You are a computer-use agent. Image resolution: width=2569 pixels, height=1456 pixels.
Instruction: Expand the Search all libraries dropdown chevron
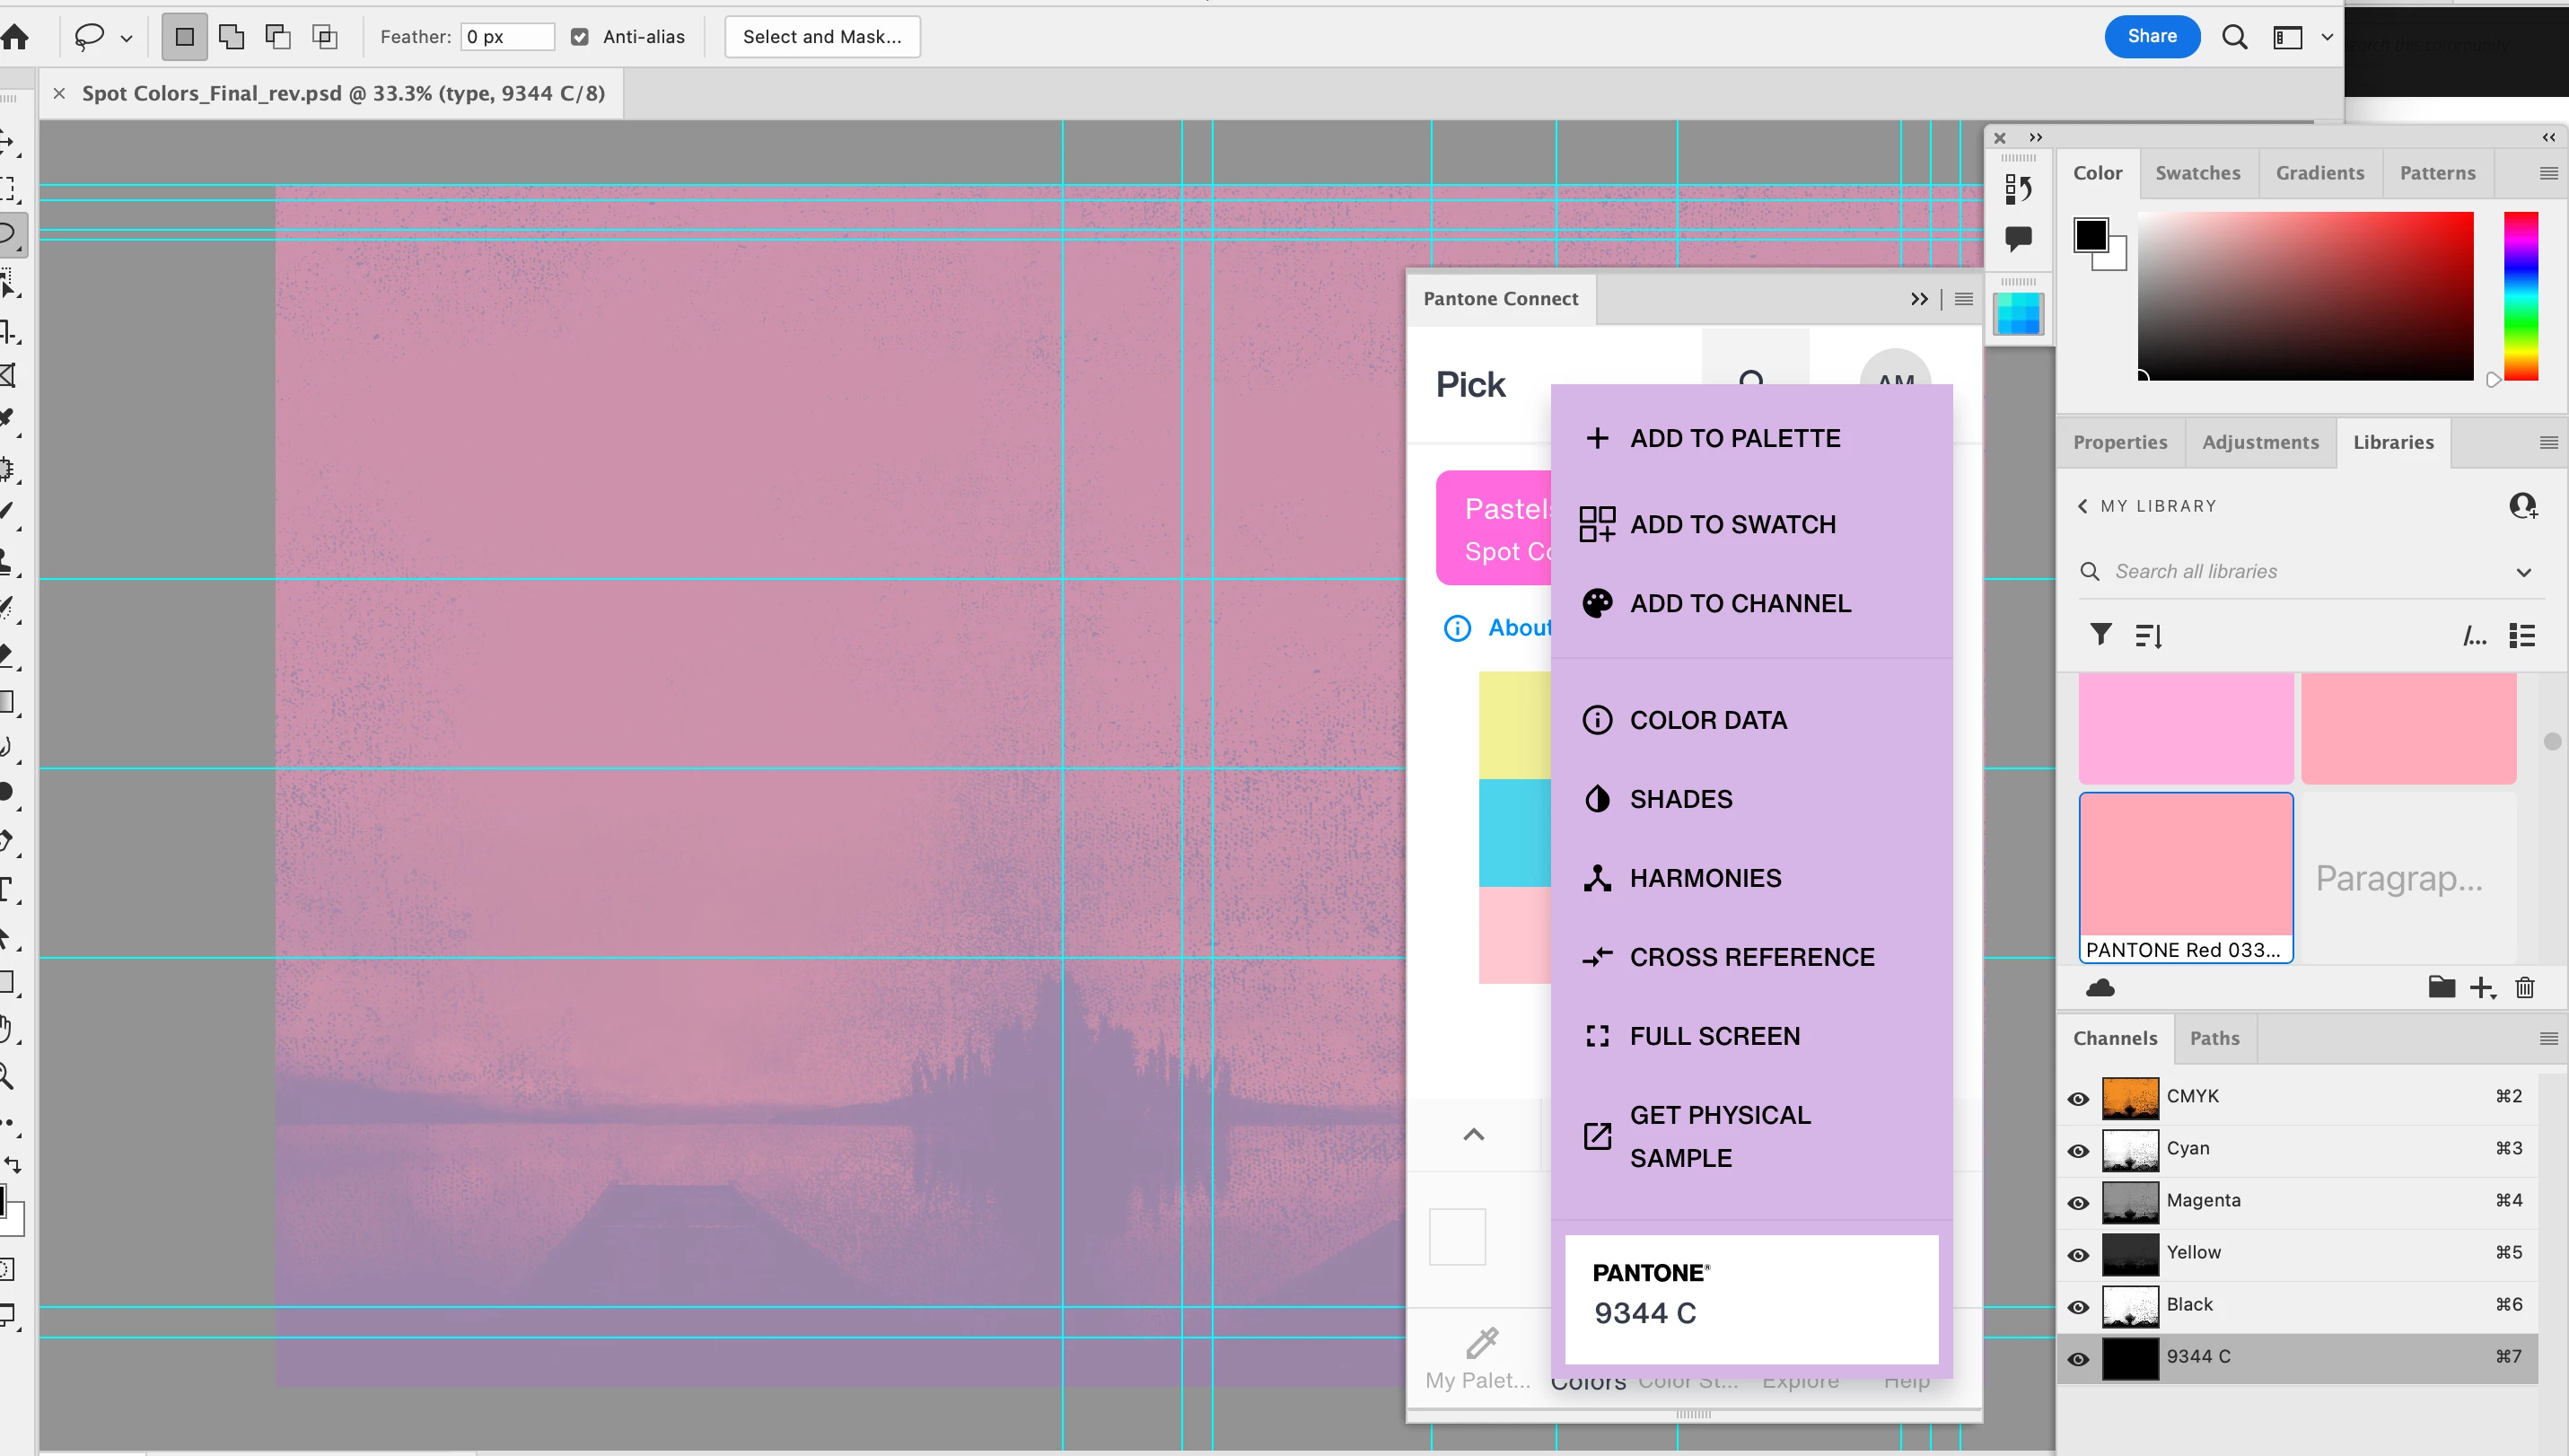(2524, 572)
